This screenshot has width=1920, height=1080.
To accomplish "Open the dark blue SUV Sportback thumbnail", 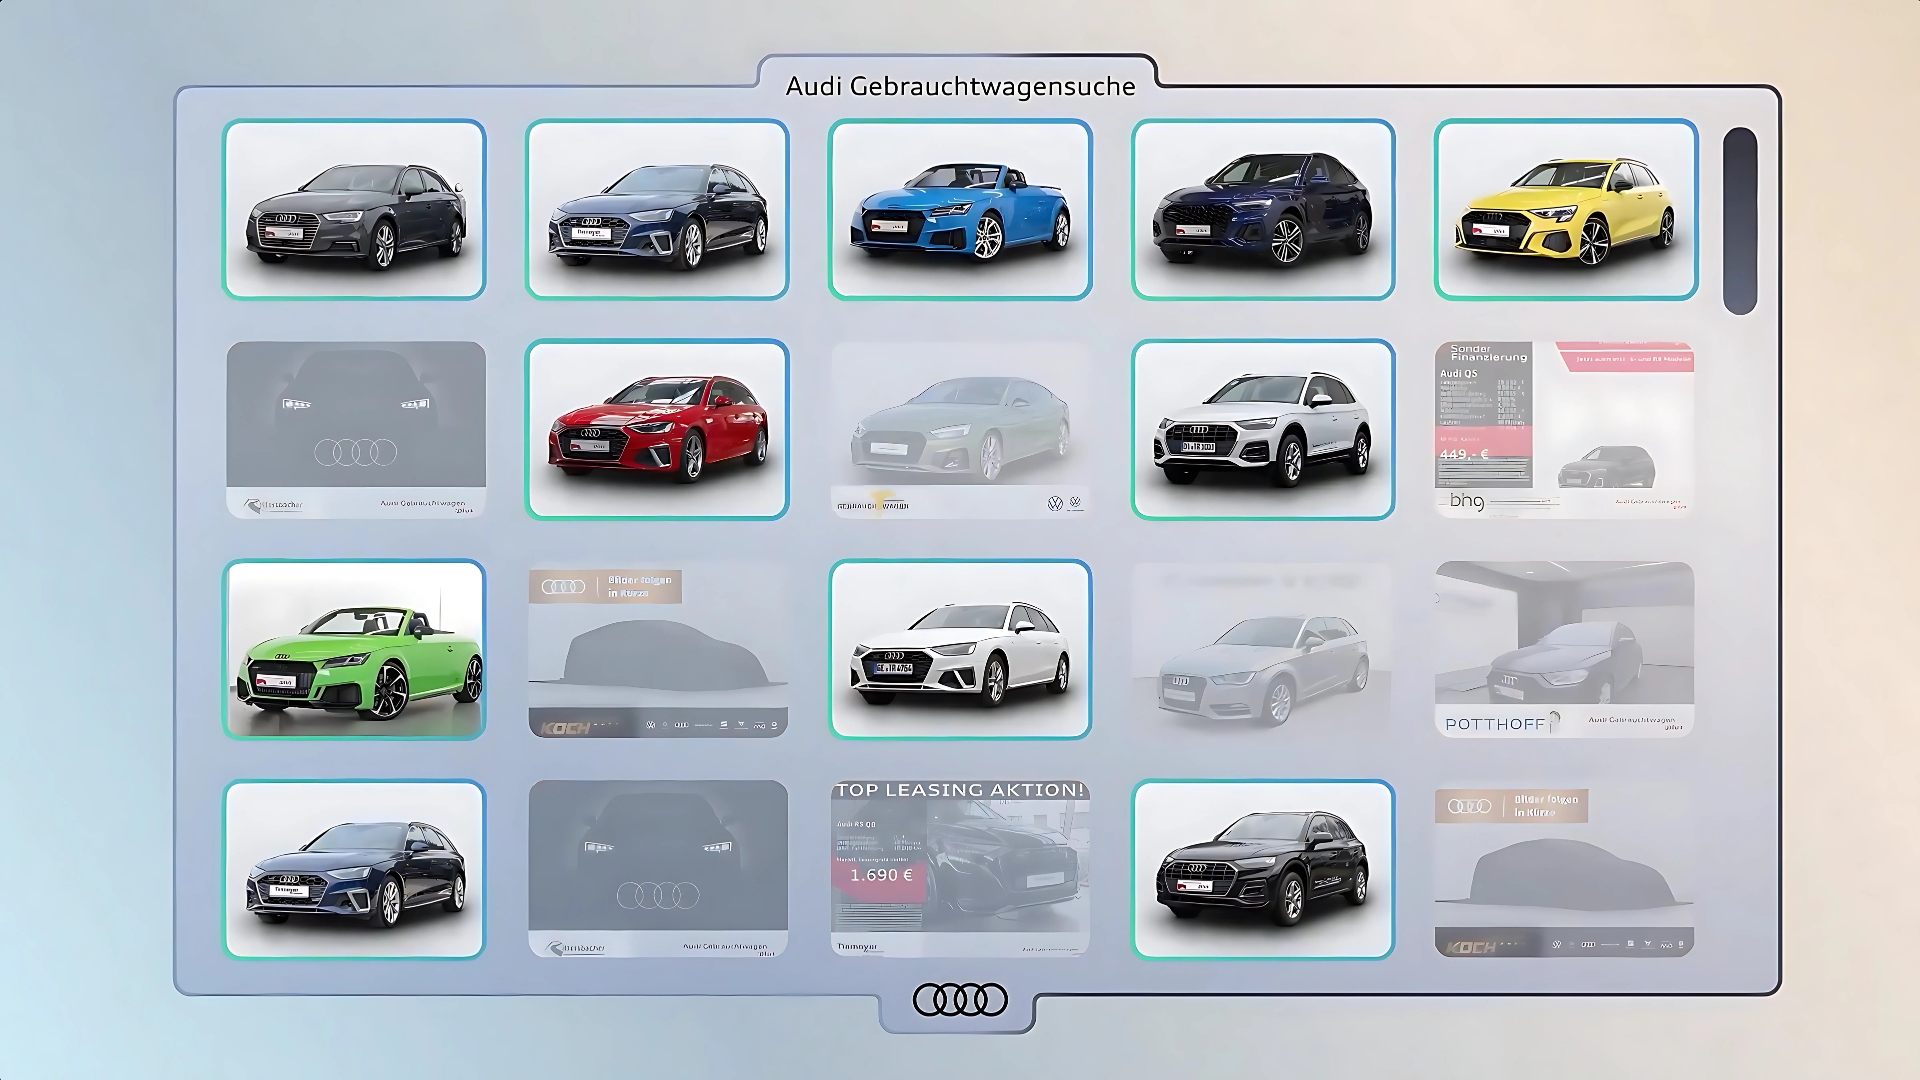I will pos(1262,209).
